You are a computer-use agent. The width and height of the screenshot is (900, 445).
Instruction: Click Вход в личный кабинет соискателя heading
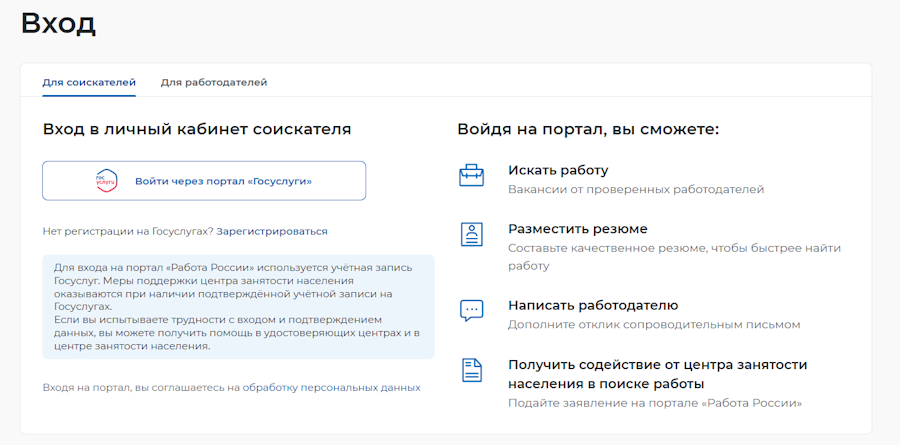tap(197, 129)
